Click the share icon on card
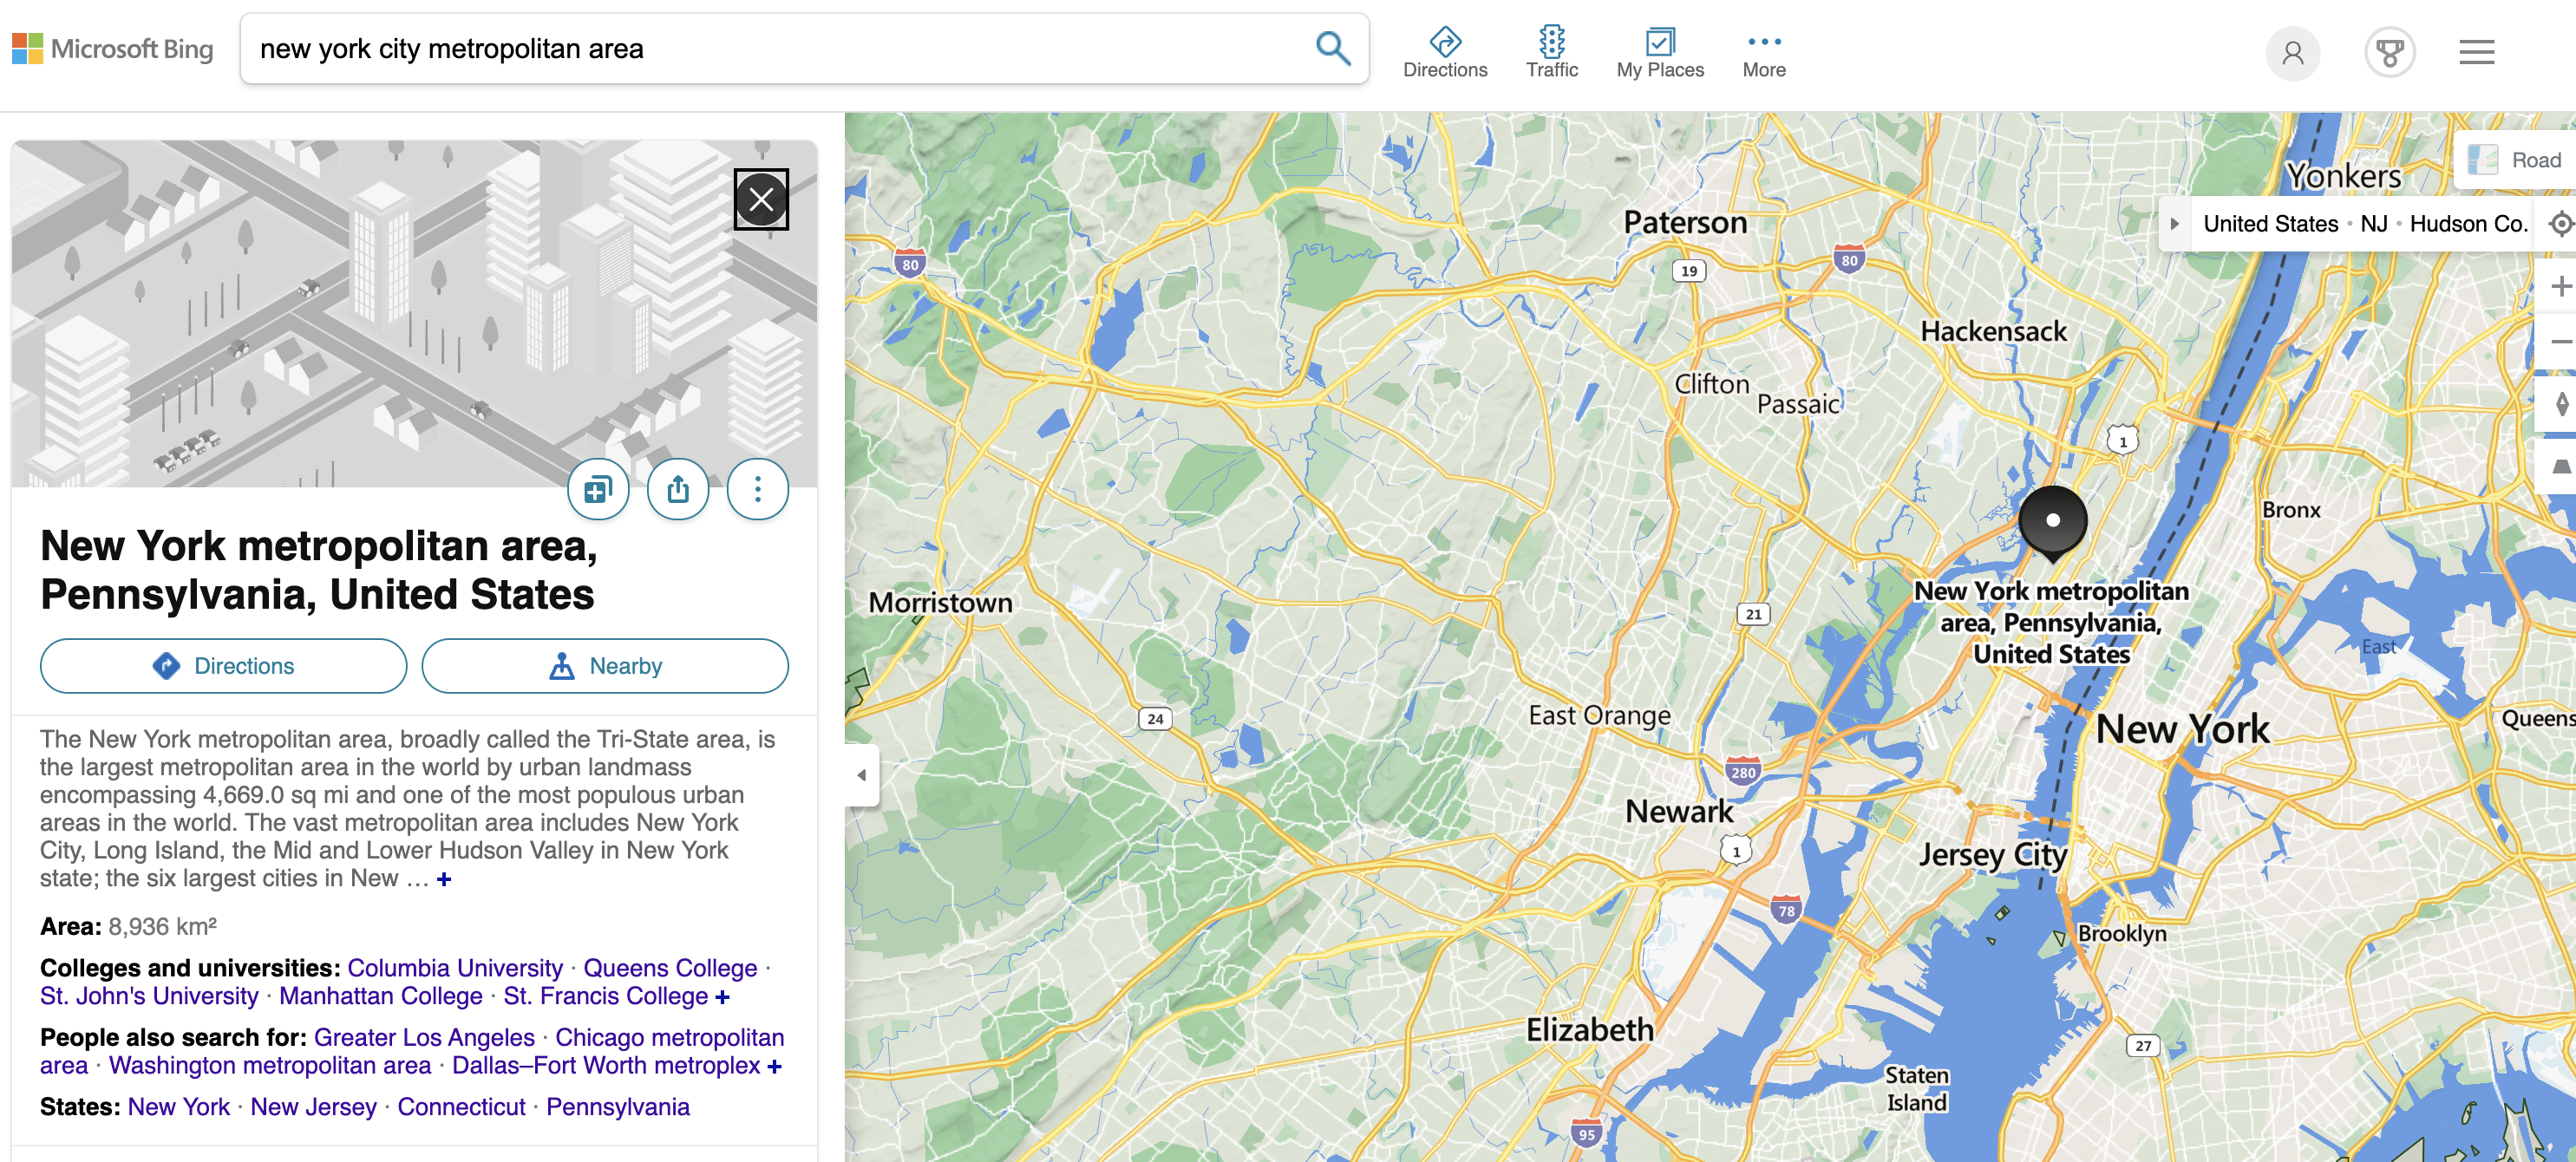 [678, 489]
